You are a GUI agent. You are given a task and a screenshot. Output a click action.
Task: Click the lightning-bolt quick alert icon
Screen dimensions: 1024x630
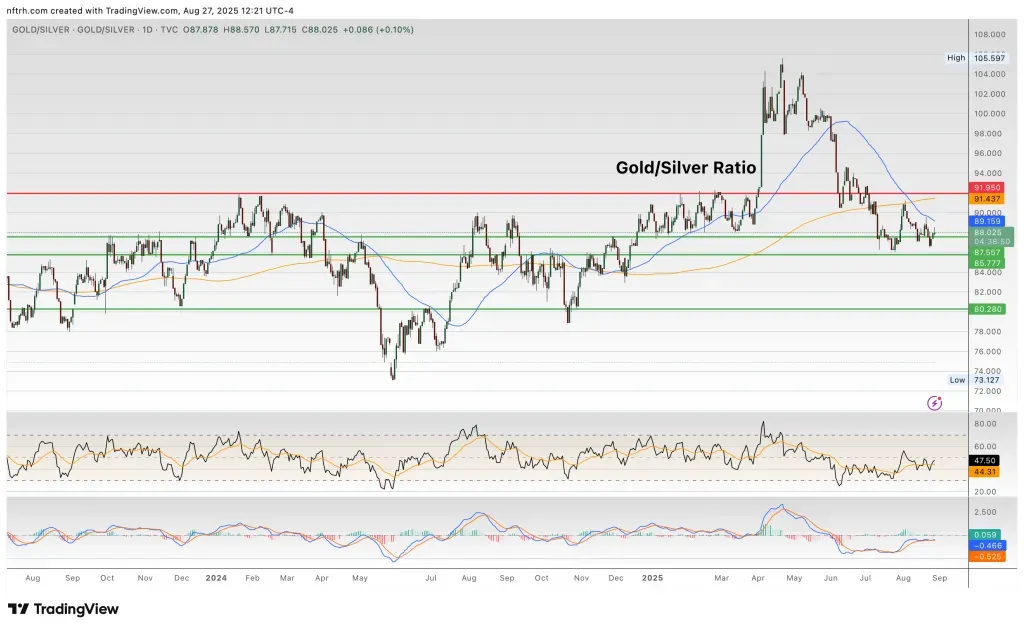coord(935,403)
